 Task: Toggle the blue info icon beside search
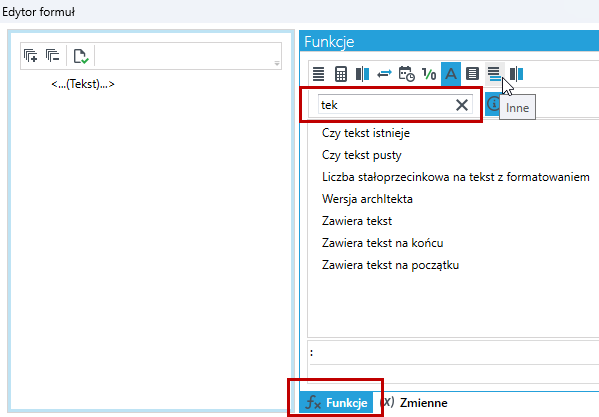coord(493,104)
